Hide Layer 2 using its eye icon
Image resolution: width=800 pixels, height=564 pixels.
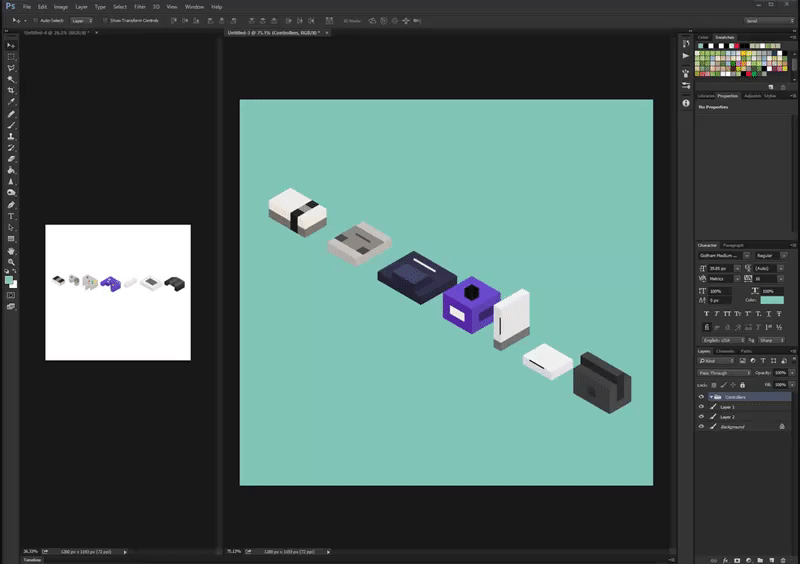pos(701,416)
